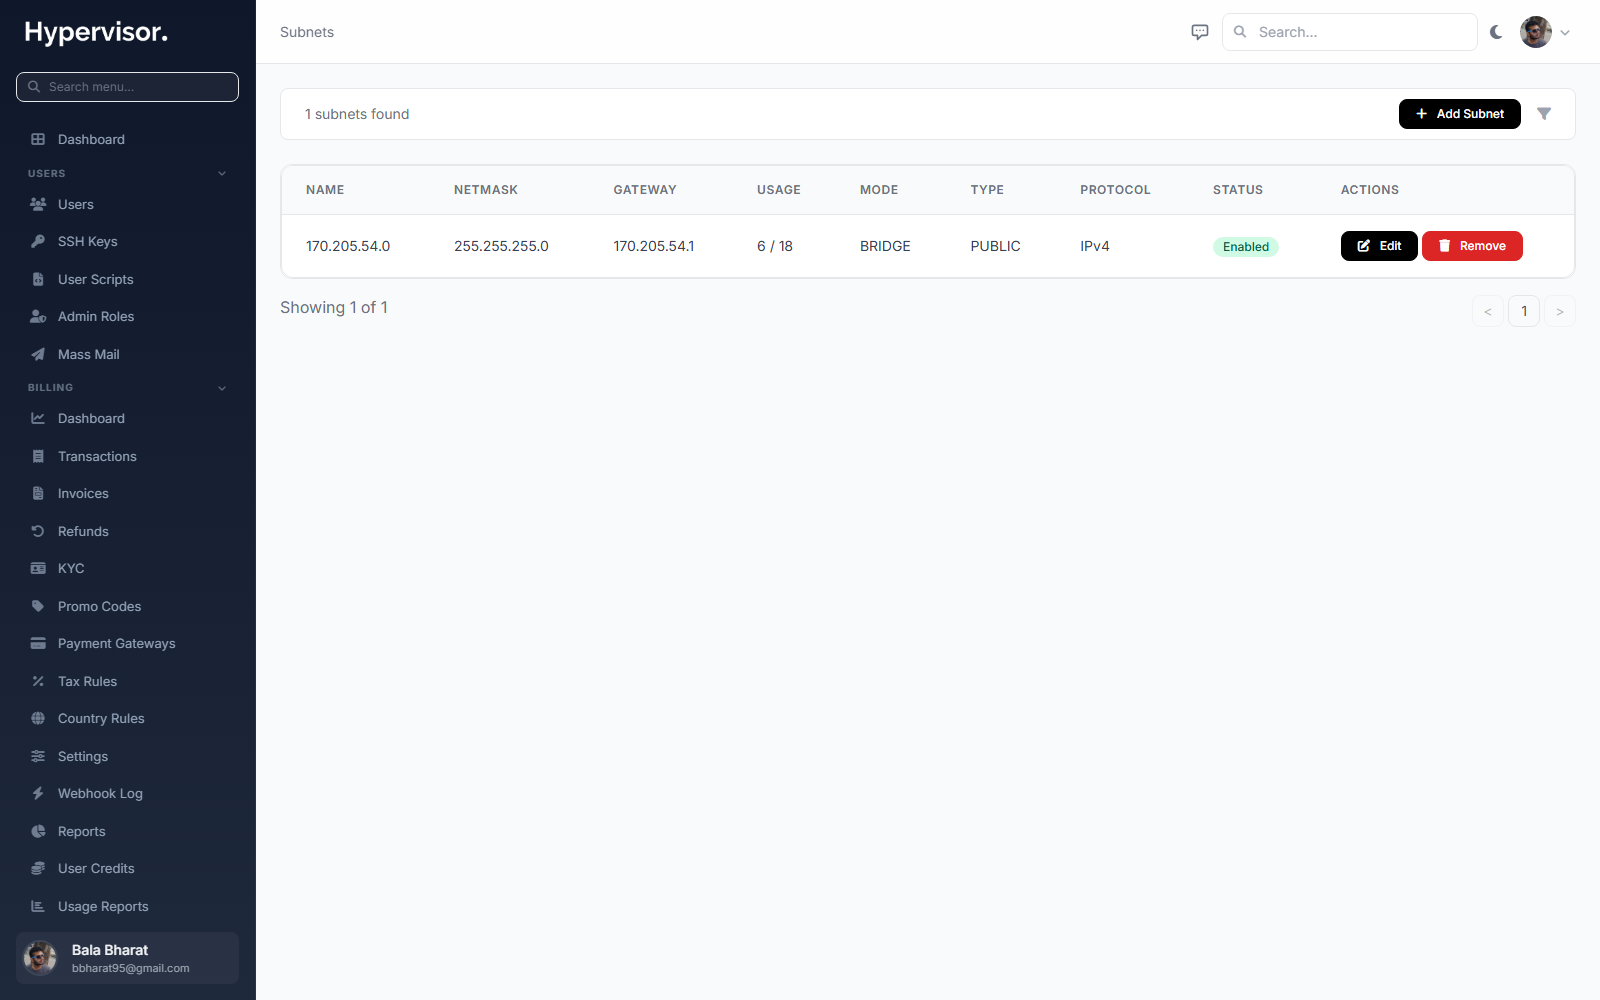Click the header profile avatar
Image resolution: width=1600 pixels, height=1000 pixels.
click(1536, 32)
